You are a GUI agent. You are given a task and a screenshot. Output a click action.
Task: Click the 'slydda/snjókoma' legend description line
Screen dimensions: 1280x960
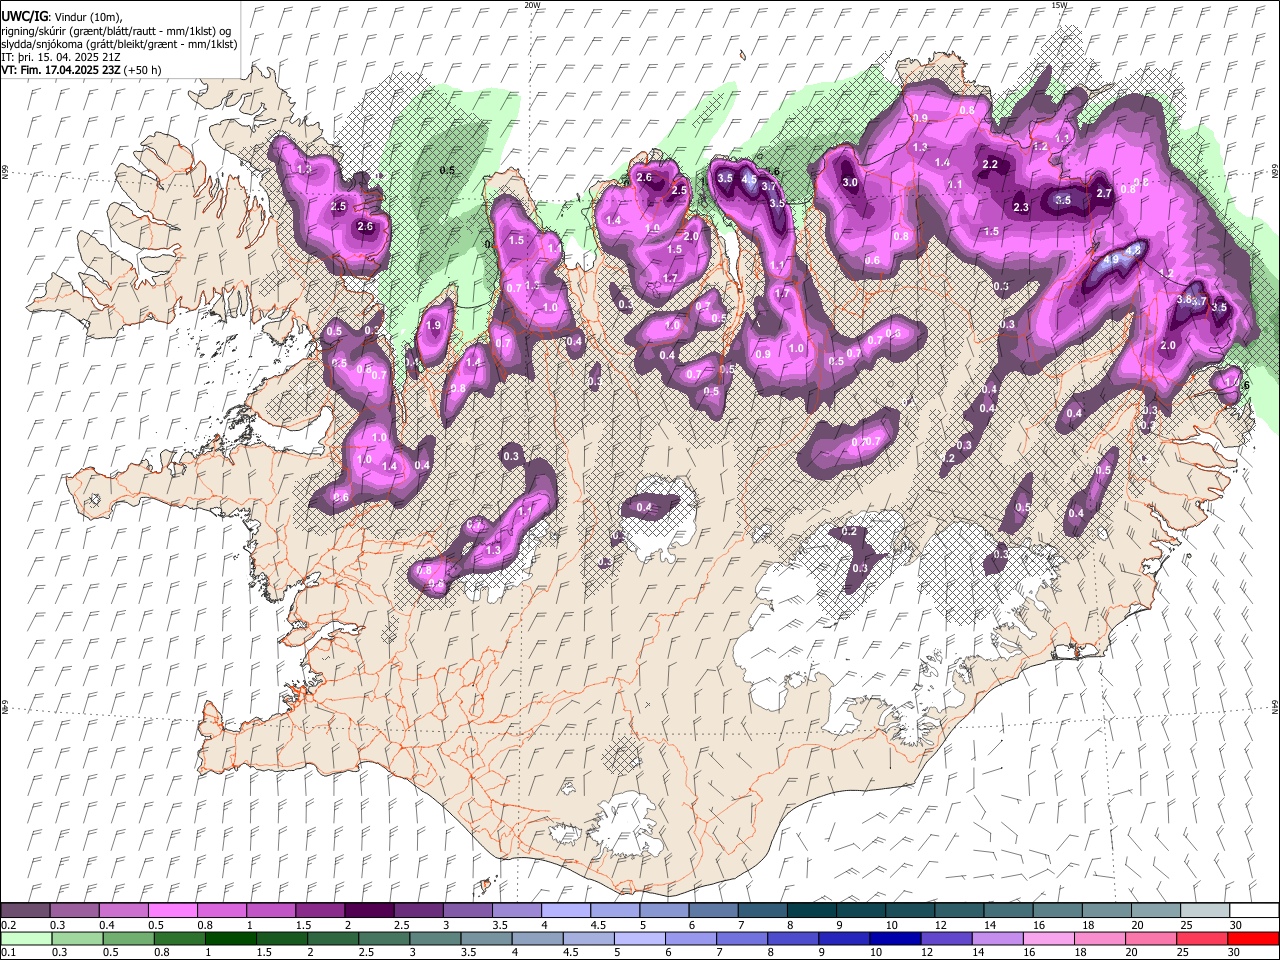pos(119,44)
